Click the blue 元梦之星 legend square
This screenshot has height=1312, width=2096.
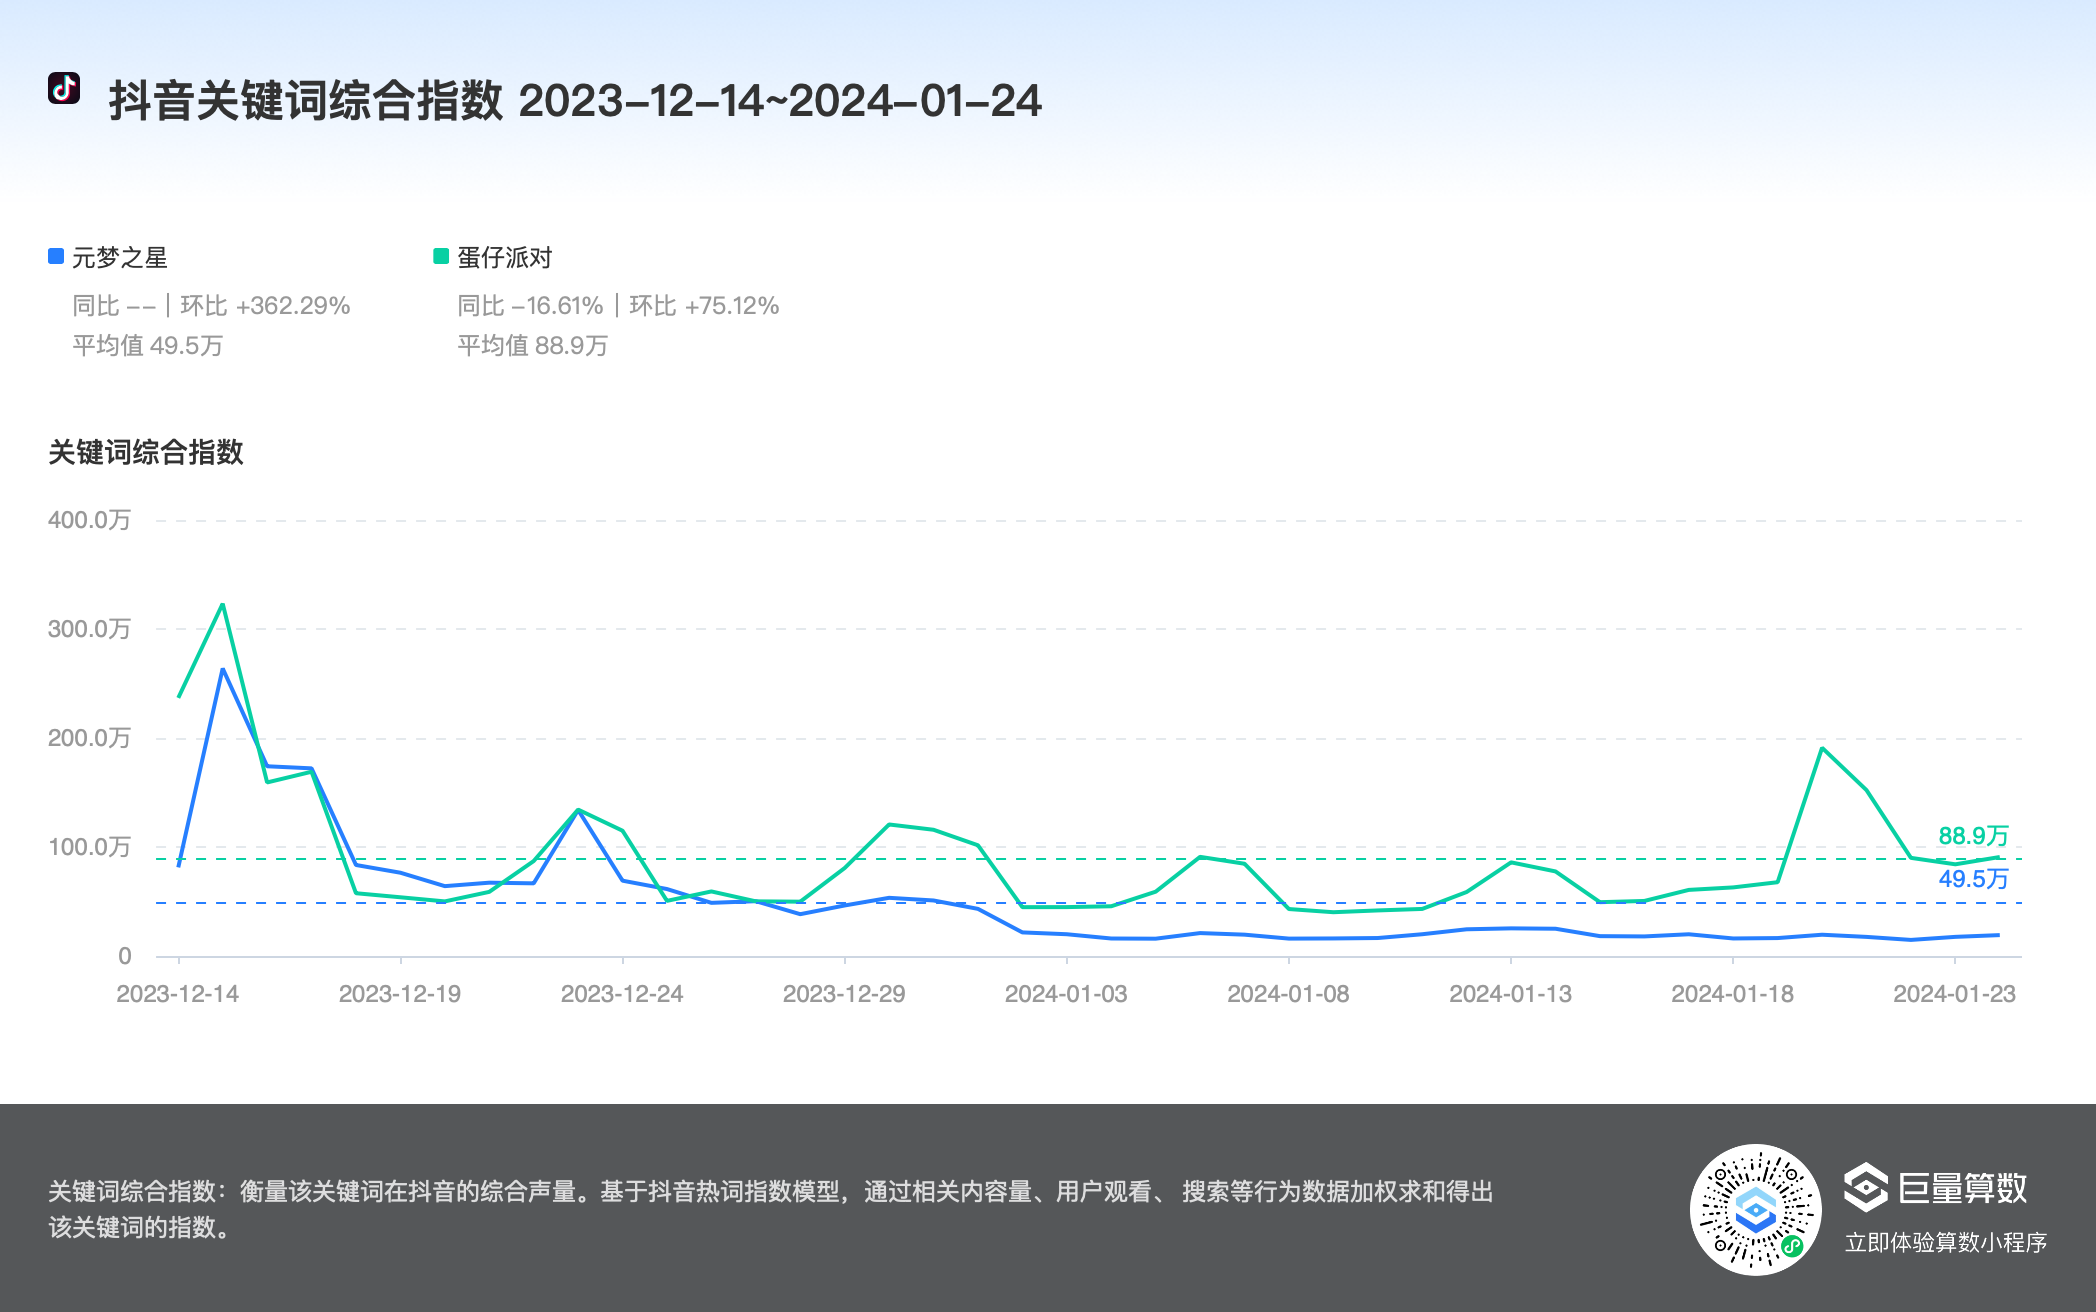[56, 257]
